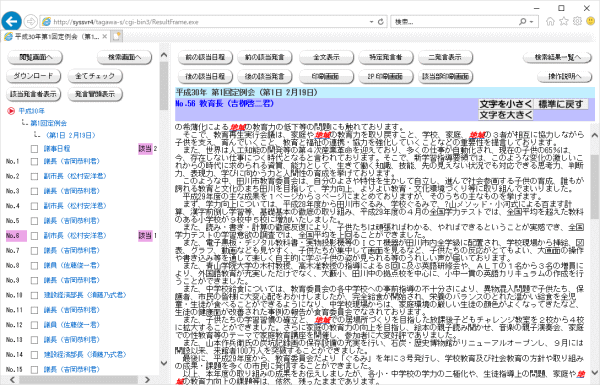Viewport: 600px width, 385px height.
Task: Tick the checkbox in row No.2
Action: point(34,176)
